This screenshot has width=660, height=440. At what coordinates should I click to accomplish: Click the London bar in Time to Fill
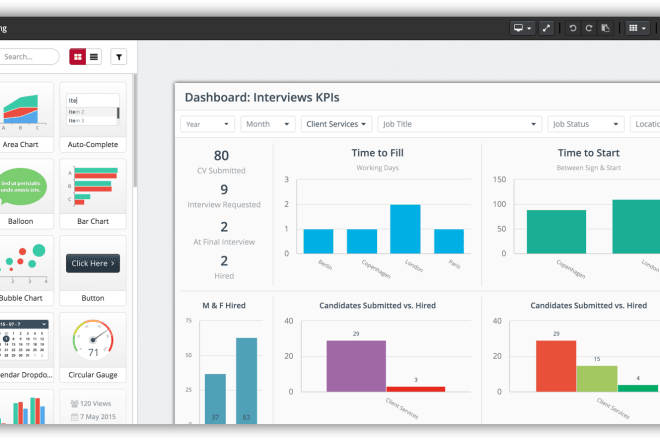coord(405,229)
